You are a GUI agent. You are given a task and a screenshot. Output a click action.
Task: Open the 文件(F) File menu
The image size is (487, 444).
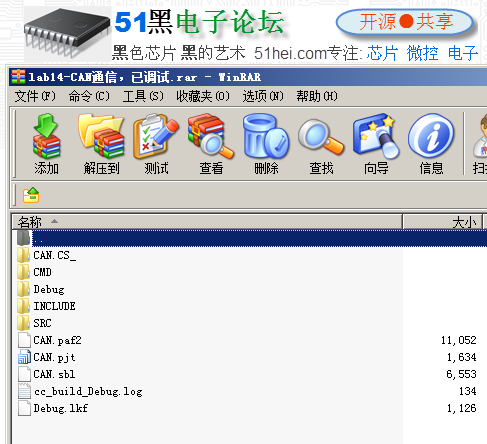(35, 96)
